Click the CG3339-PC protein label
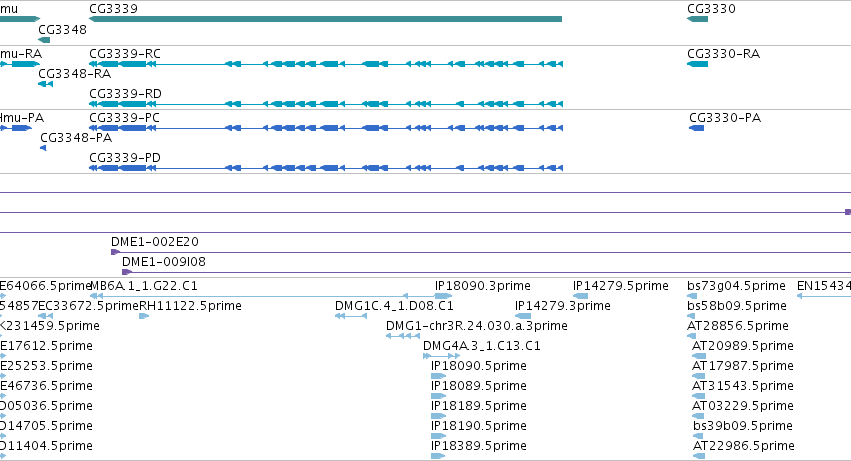Viewport: 851px width, 461px height. pyautogui.click(x=124, y=118)
